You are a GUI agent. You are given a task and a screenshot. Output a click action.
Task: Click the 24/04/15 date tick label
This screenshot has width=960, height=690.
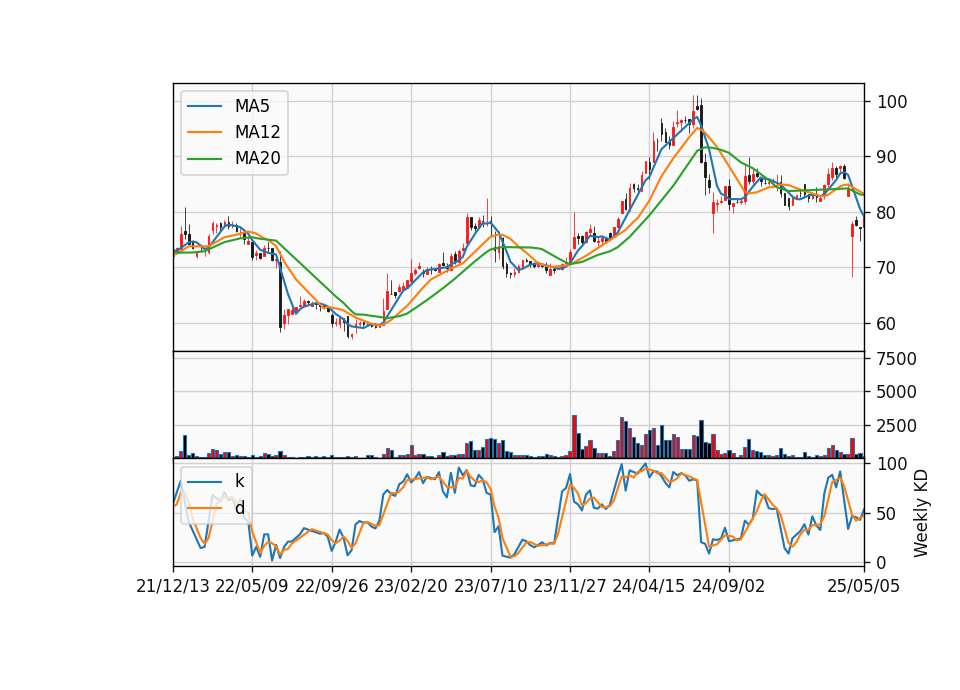[649, 587]
